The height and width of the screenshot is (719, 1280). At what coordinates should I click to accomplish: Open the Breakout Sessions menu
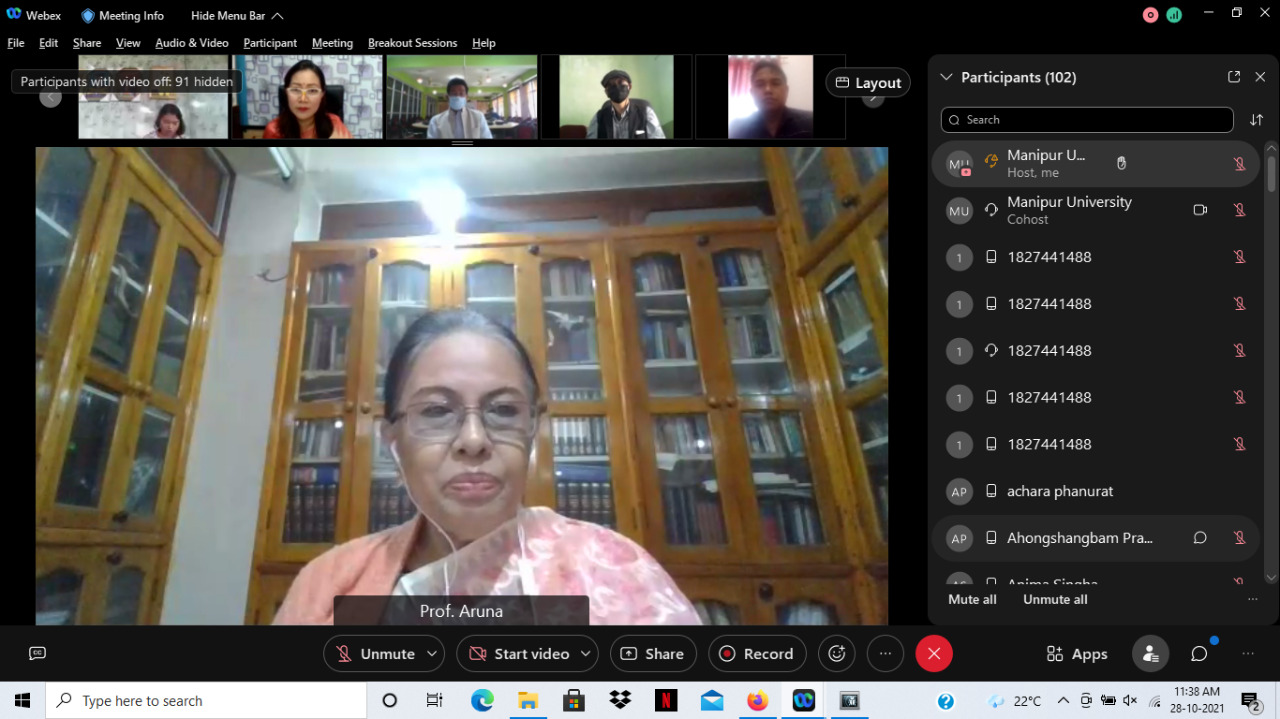pos(412,43)
